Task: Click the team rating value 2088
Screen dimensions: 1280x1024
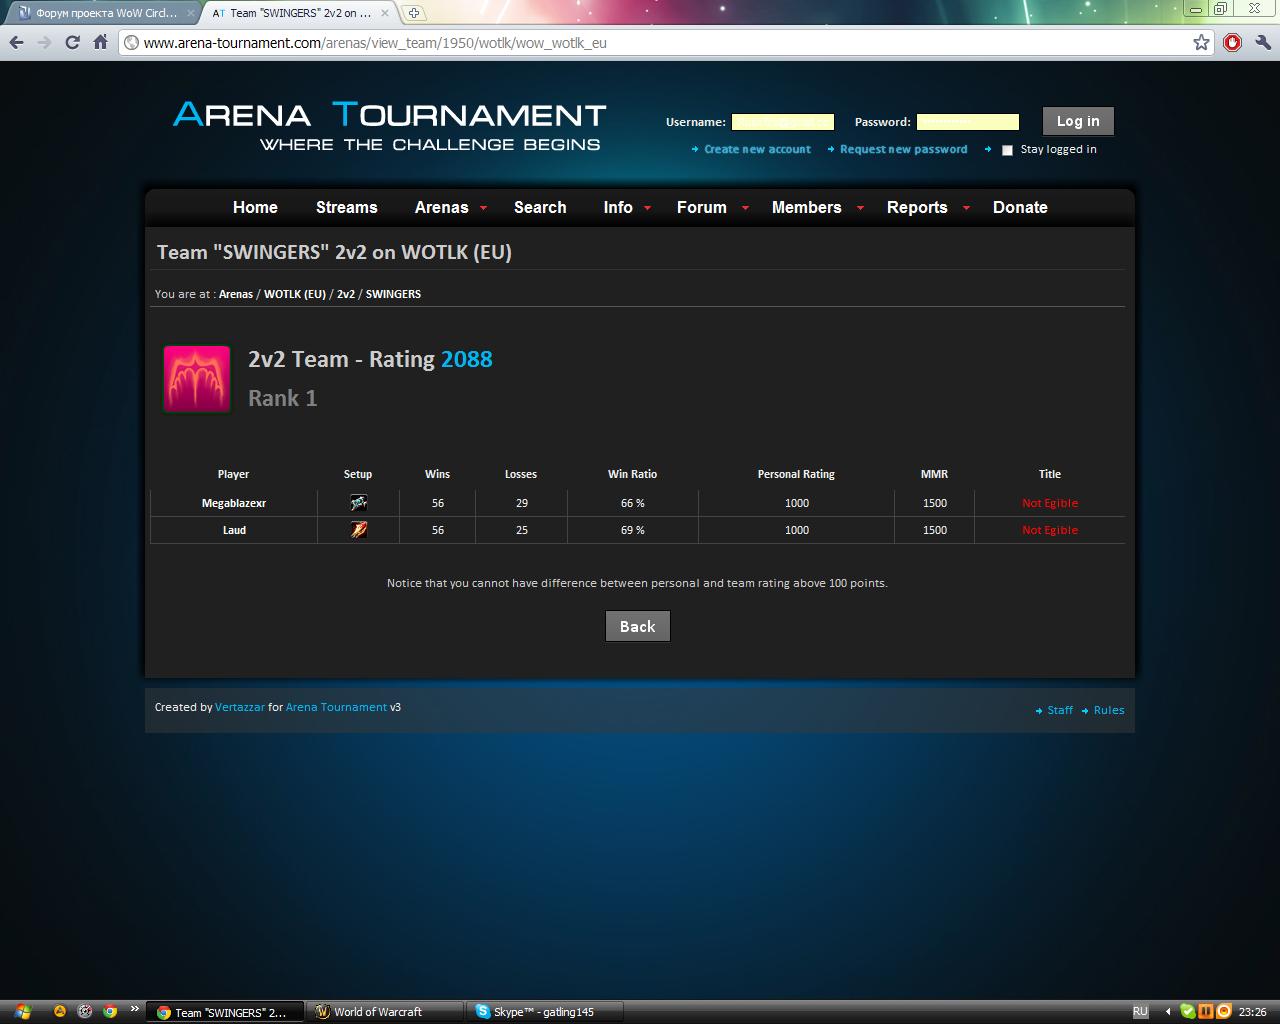Action: coord(467,359)
